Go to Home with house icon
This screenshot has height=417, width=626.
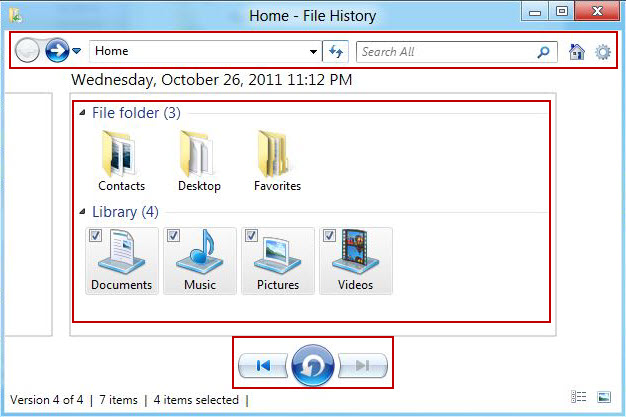click(576, 52)
